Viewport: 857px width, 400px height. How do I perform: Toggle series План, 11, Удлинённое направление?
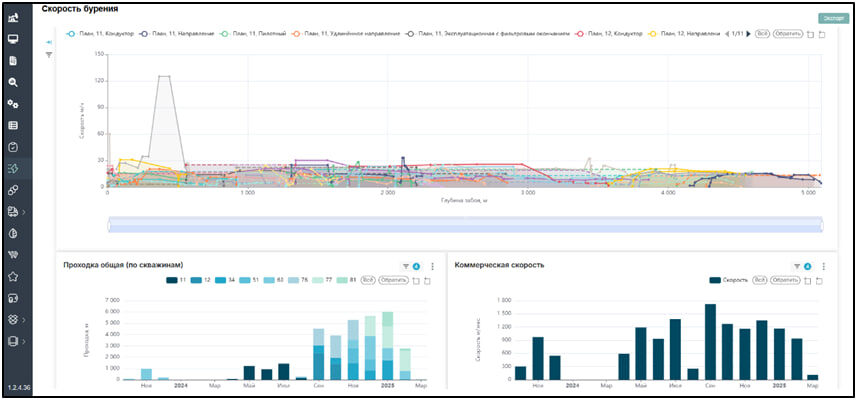coord(346,34)
